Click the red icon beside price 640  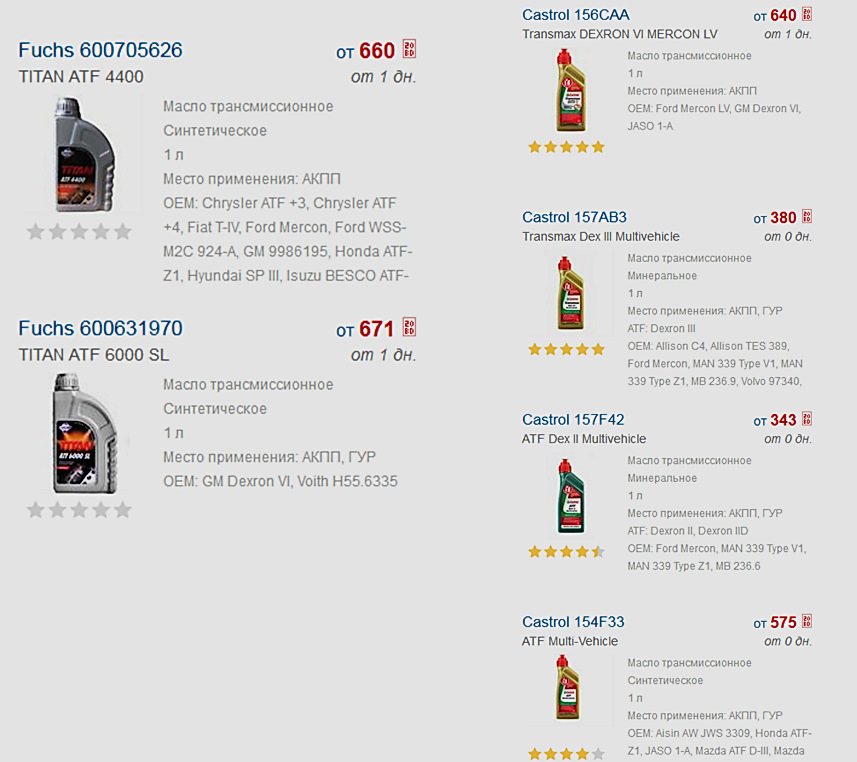[x=807, y=14]
